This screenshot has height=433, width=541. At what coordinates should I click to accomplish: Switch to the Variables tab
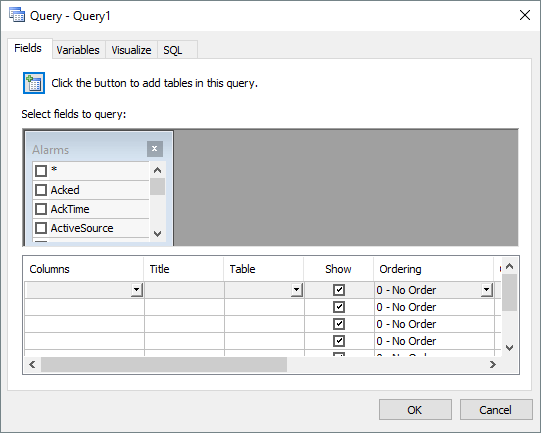[78, 50]
